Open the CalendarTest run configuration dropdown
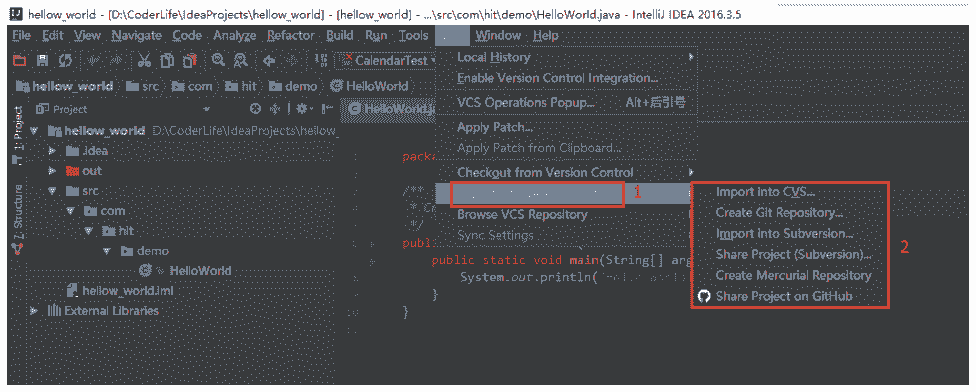The height and width of the screenshot is (392, 976). (x=386, y=60)
